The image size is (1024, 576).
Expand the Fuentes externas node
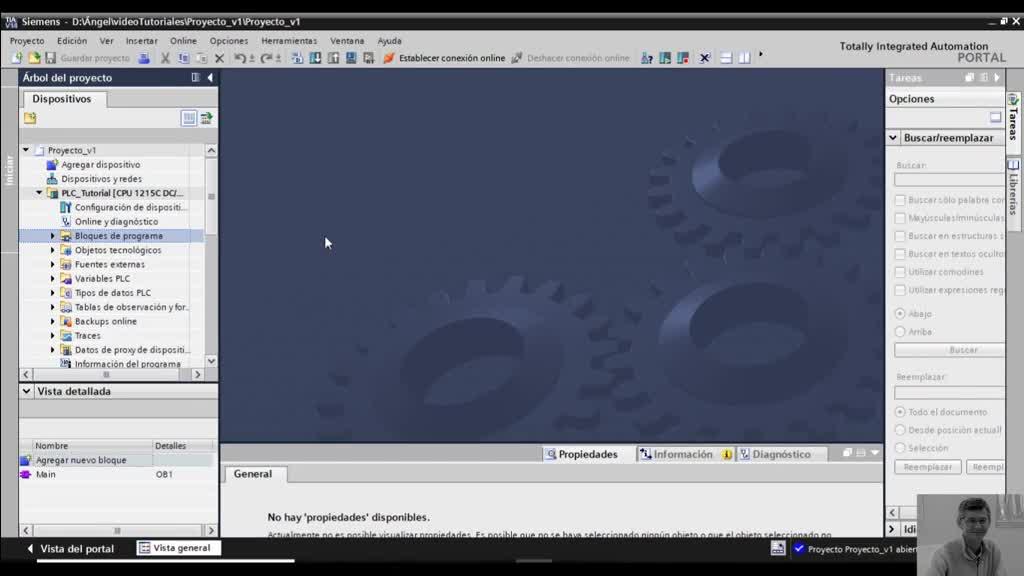(53, 264)
